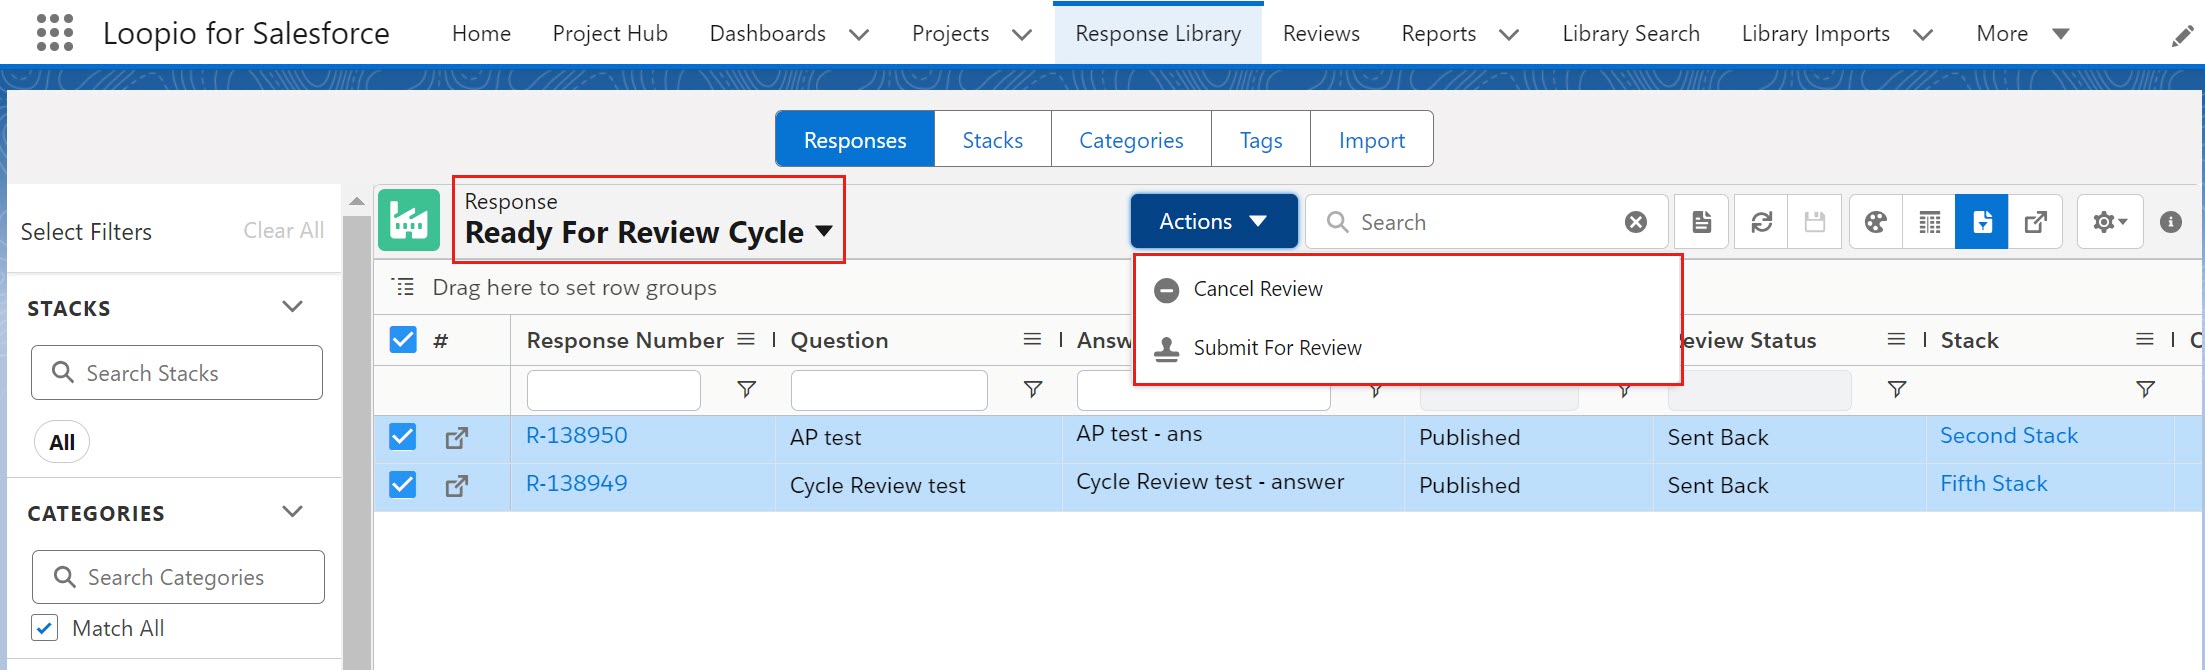
Task: Collapse the CATEGORIES filter section
Action: 292,511
